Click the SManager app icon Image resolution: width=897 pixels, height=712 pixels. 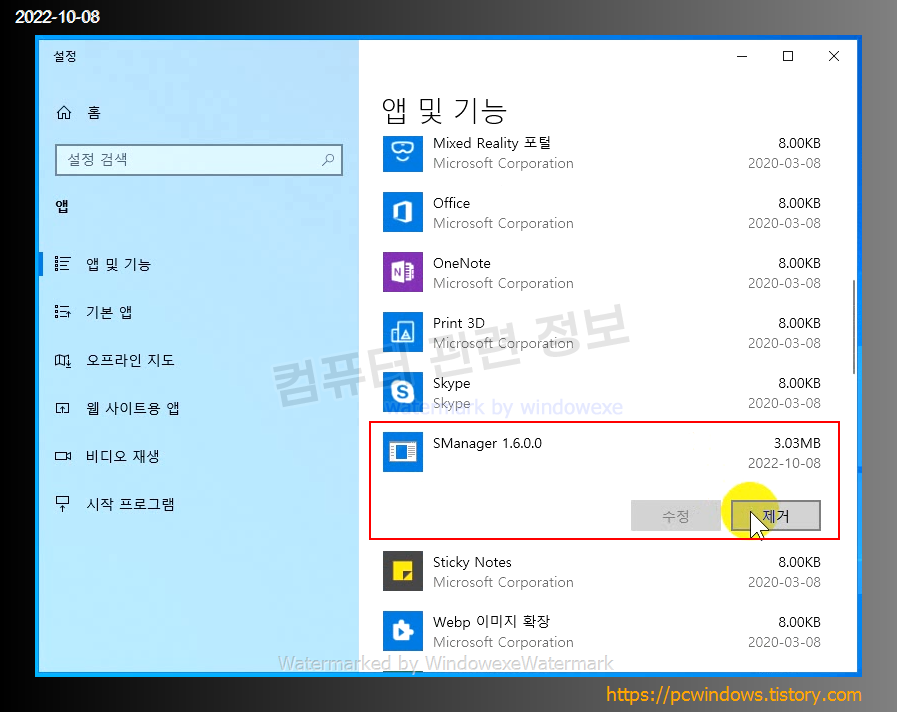pos(403,452)
